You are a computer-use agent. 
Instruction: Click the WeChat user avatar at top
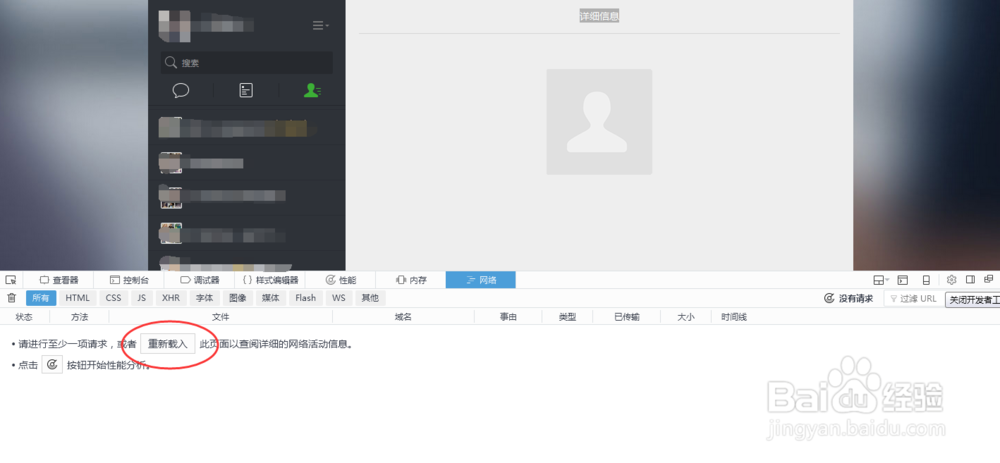[x=175, y=26]
